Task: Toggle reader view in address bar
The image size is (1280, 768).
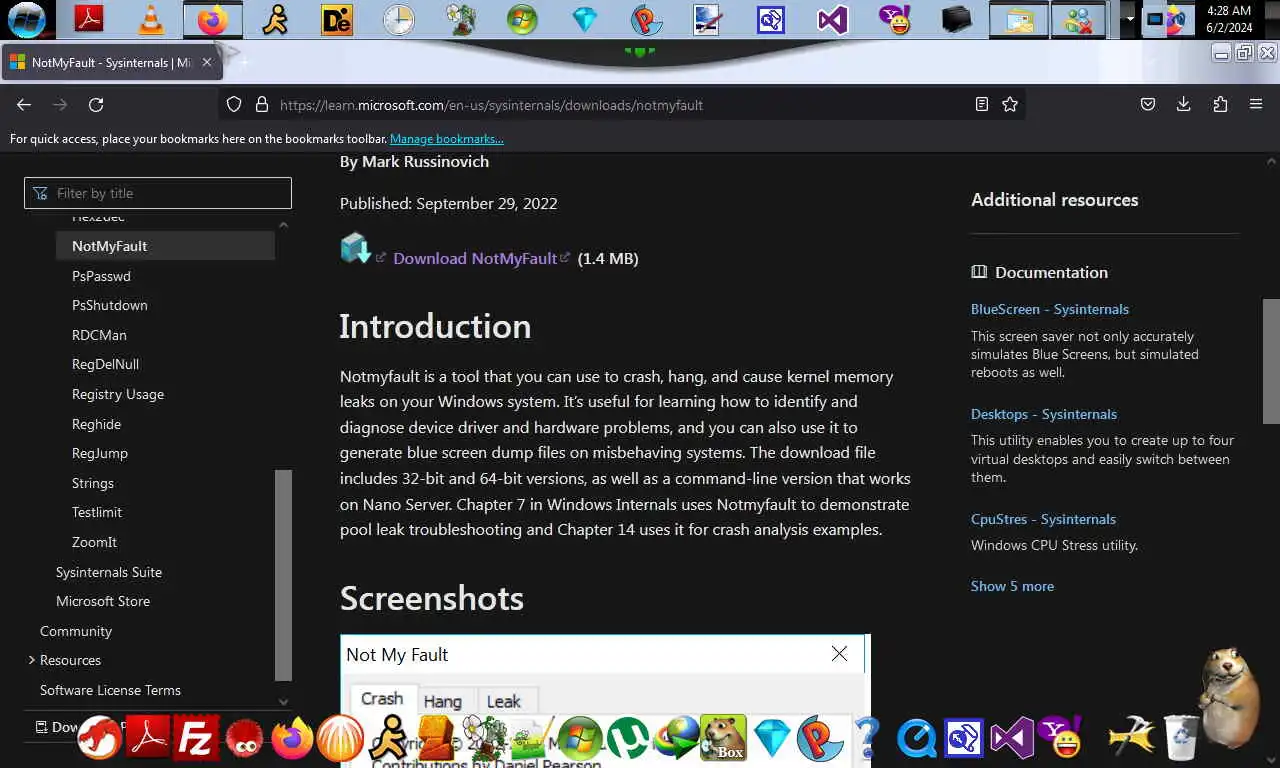Action: tap(982, 104)
